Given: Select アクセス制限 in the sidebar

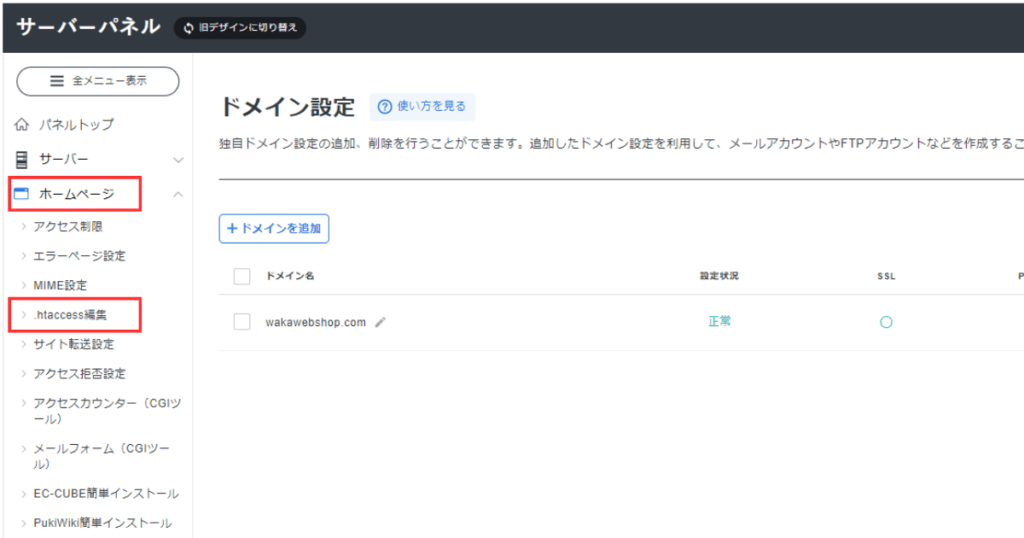Looking at the screenshot, I should pyautogui.click(x=68, y=227).
